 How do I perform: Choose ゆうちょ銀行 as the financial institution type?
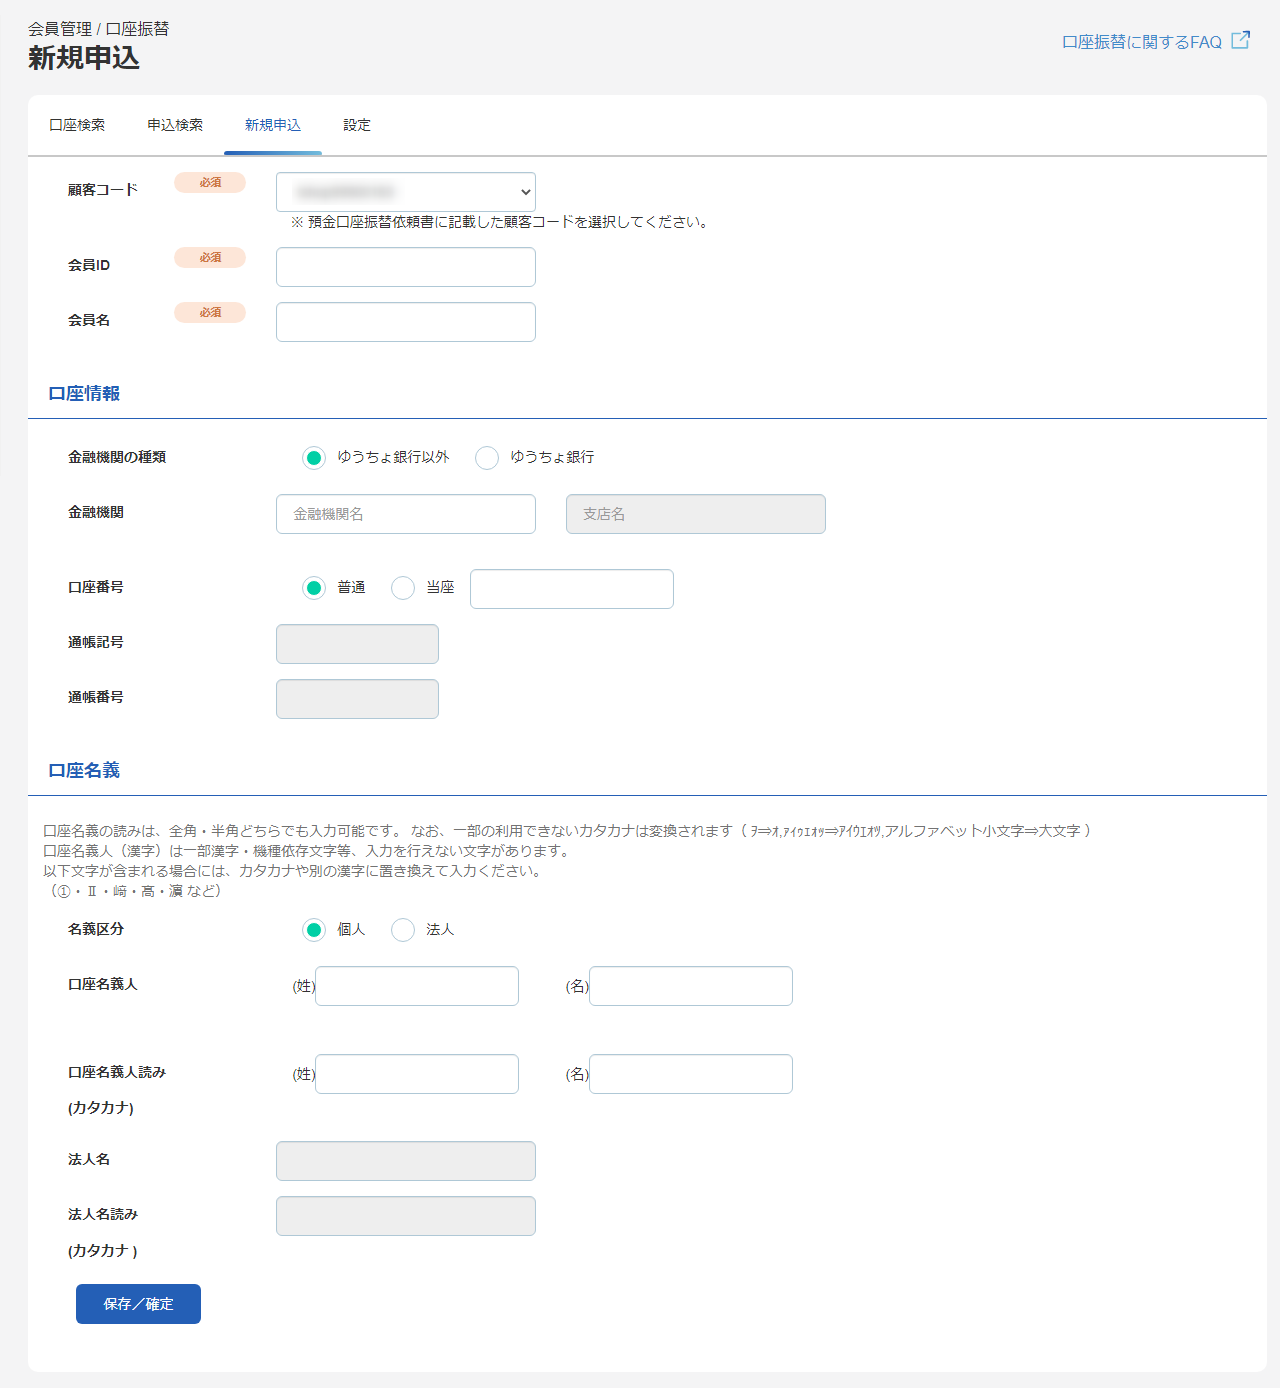pos(487,457)
